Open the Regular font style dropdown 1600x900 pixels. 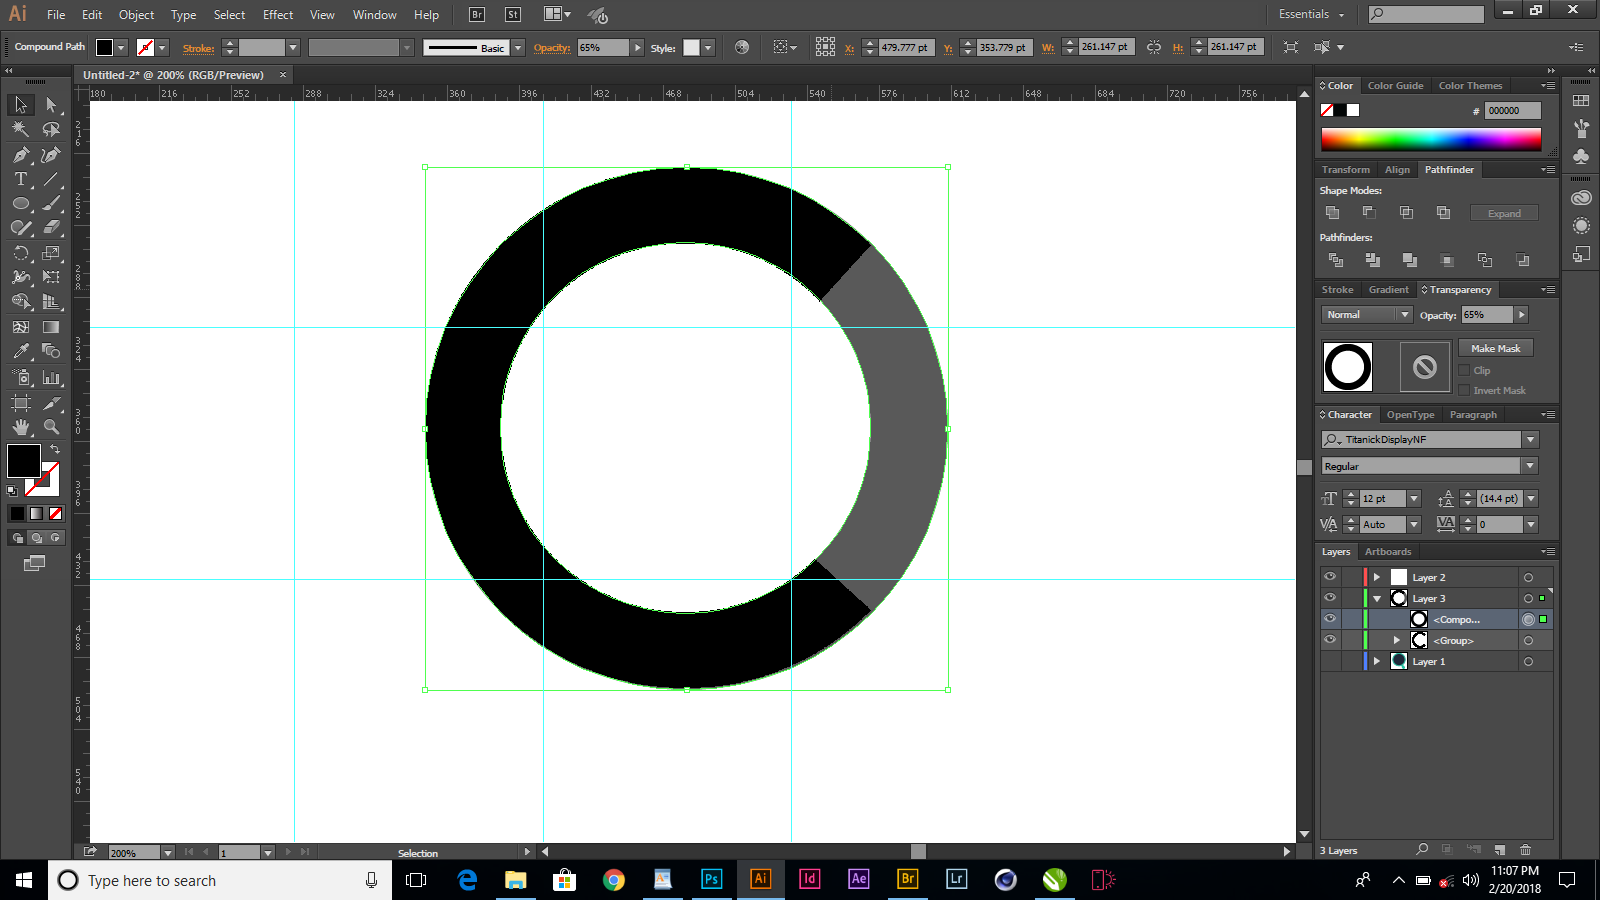(1530, 466)
